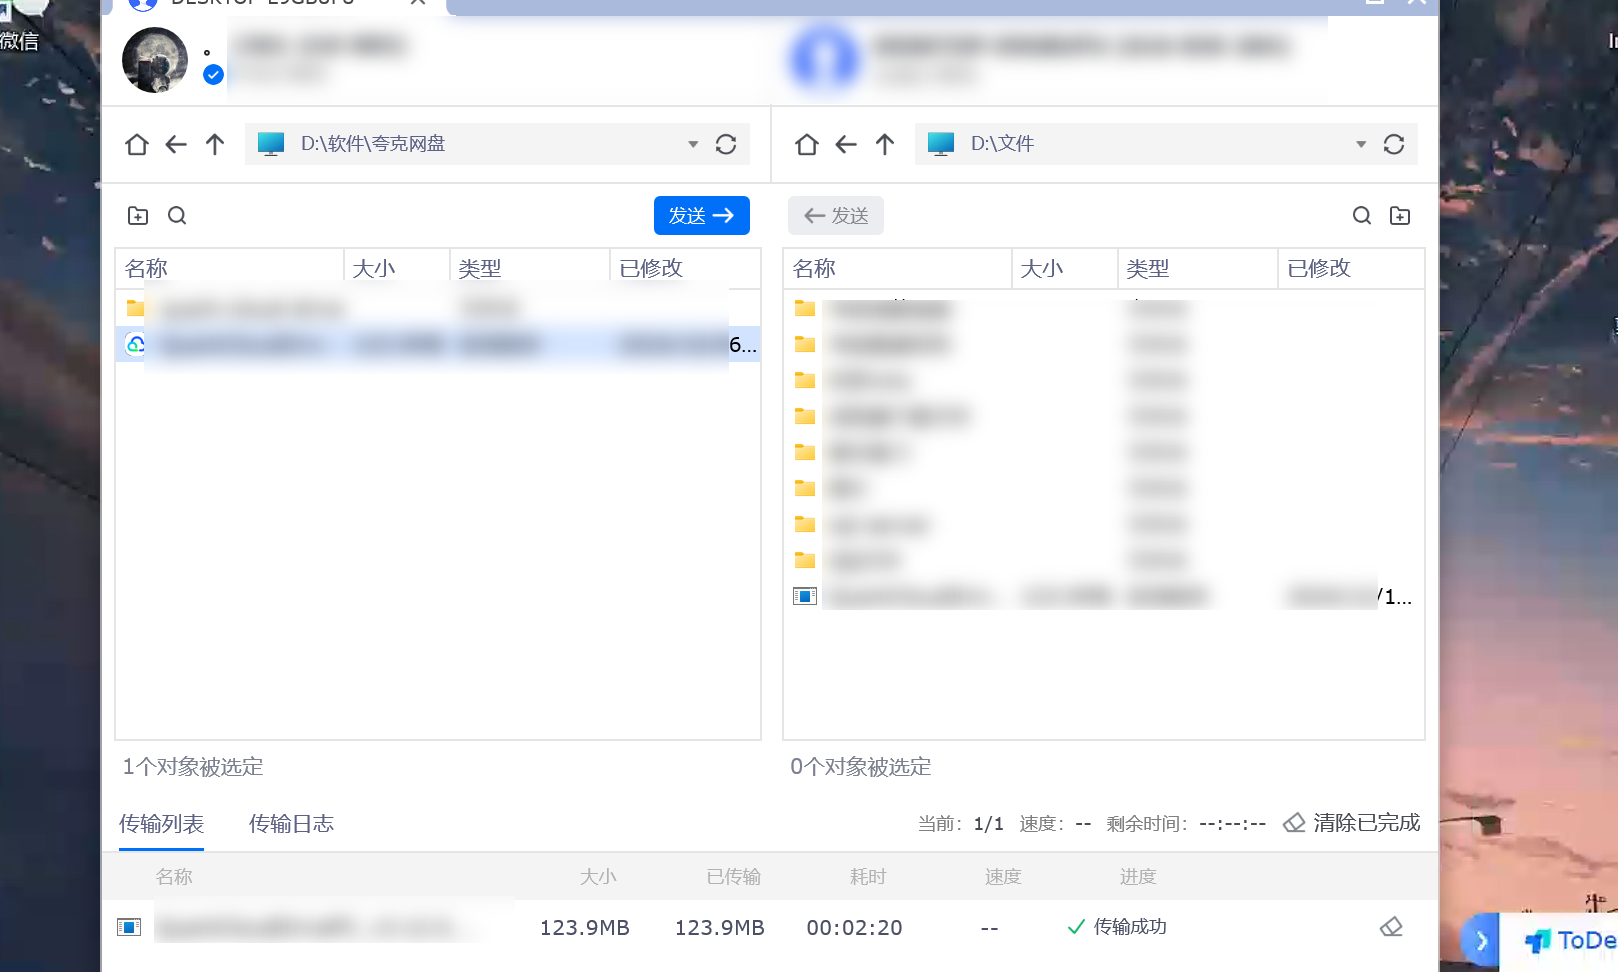Switch to the 传输日志 tab
This screenshot has height=972, width=1618.
291,823
